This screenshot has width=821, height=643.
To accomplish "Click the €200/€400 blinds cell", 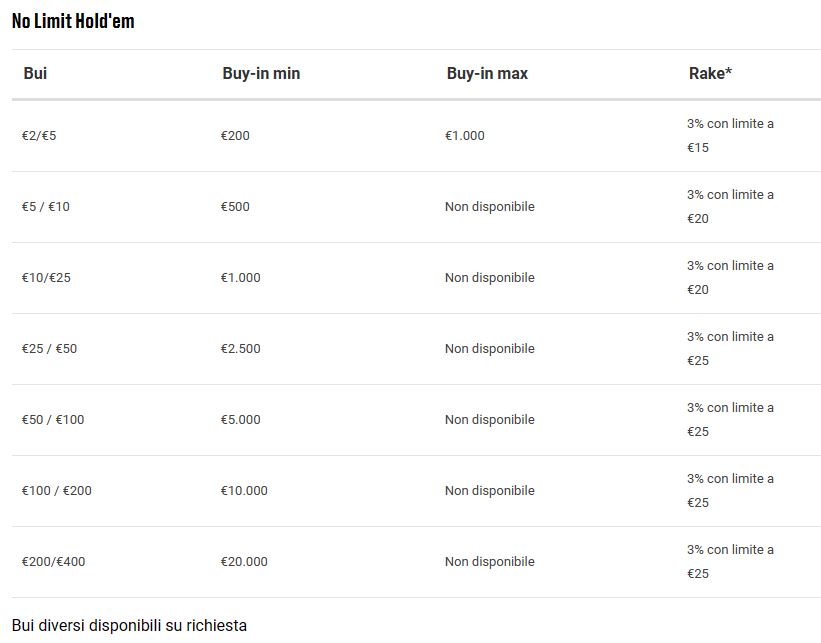I will tap(53, 562).
